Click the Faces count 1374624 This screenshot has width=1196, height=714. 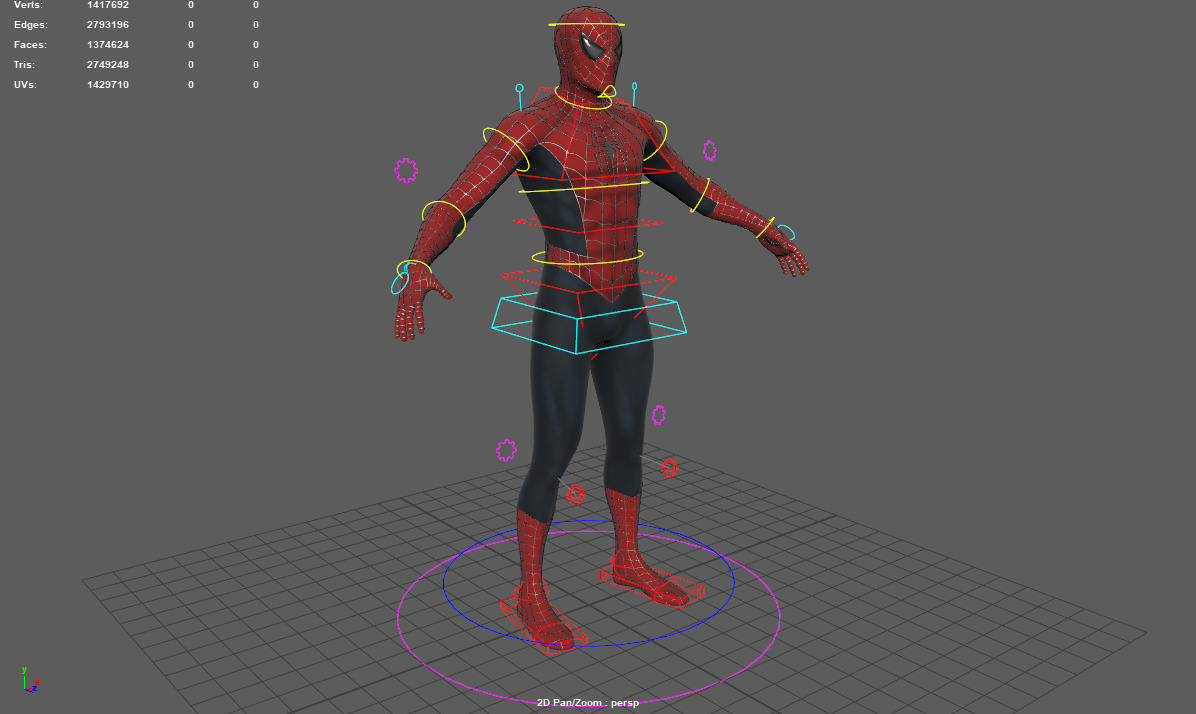[x=108, y=44]
